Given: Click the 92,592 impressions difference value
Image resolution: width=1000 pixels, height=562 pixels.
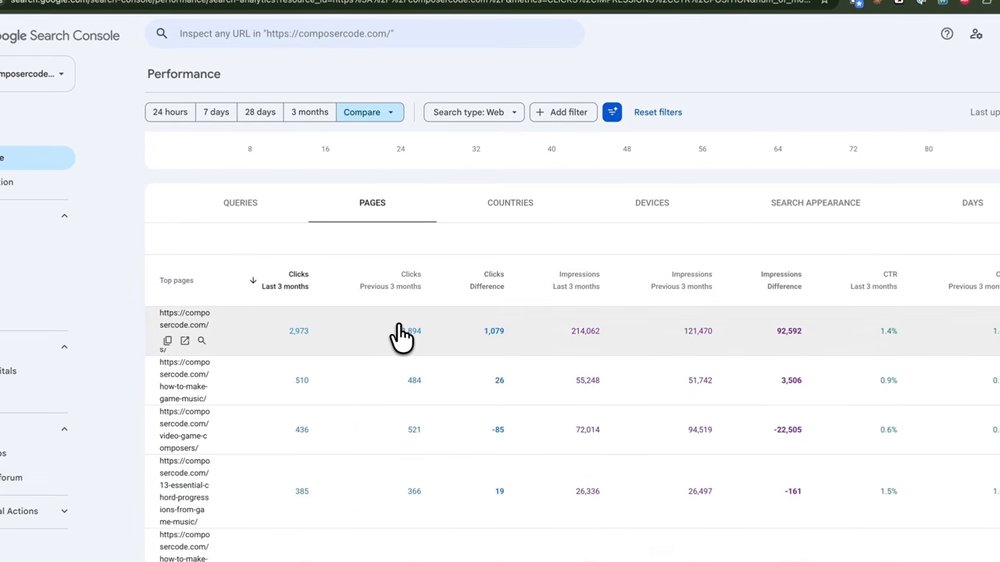Looking at the screenshot, I should point(789,331).
